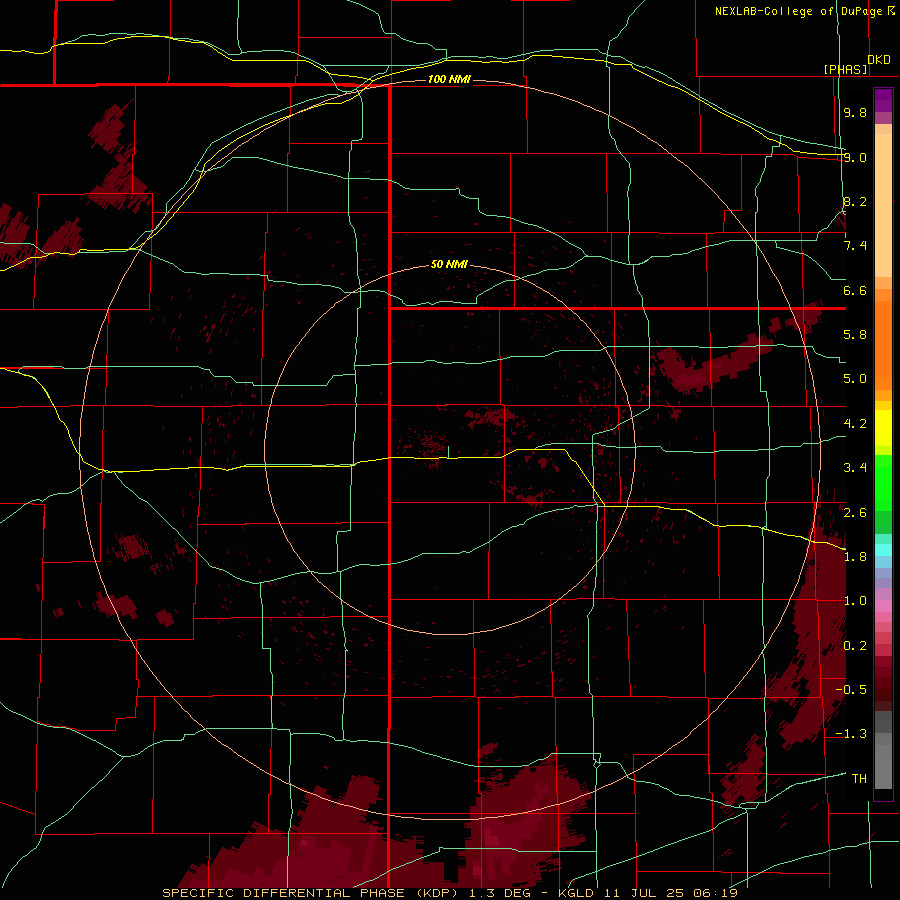Viewport: 900px width, 900px height.
Task: Click the bright green band on the color scale
Action: coord(883,482)
